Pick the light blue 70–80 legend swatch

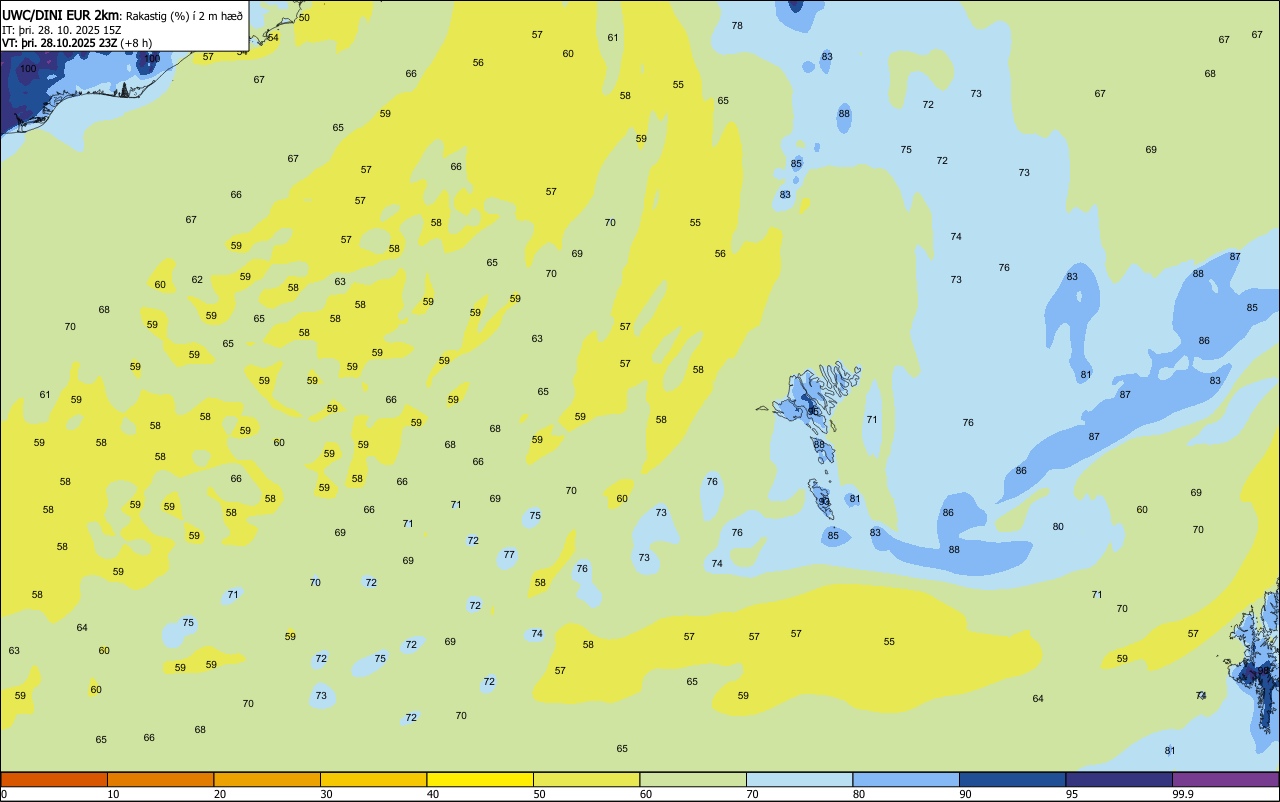click(x=799, y=779)
